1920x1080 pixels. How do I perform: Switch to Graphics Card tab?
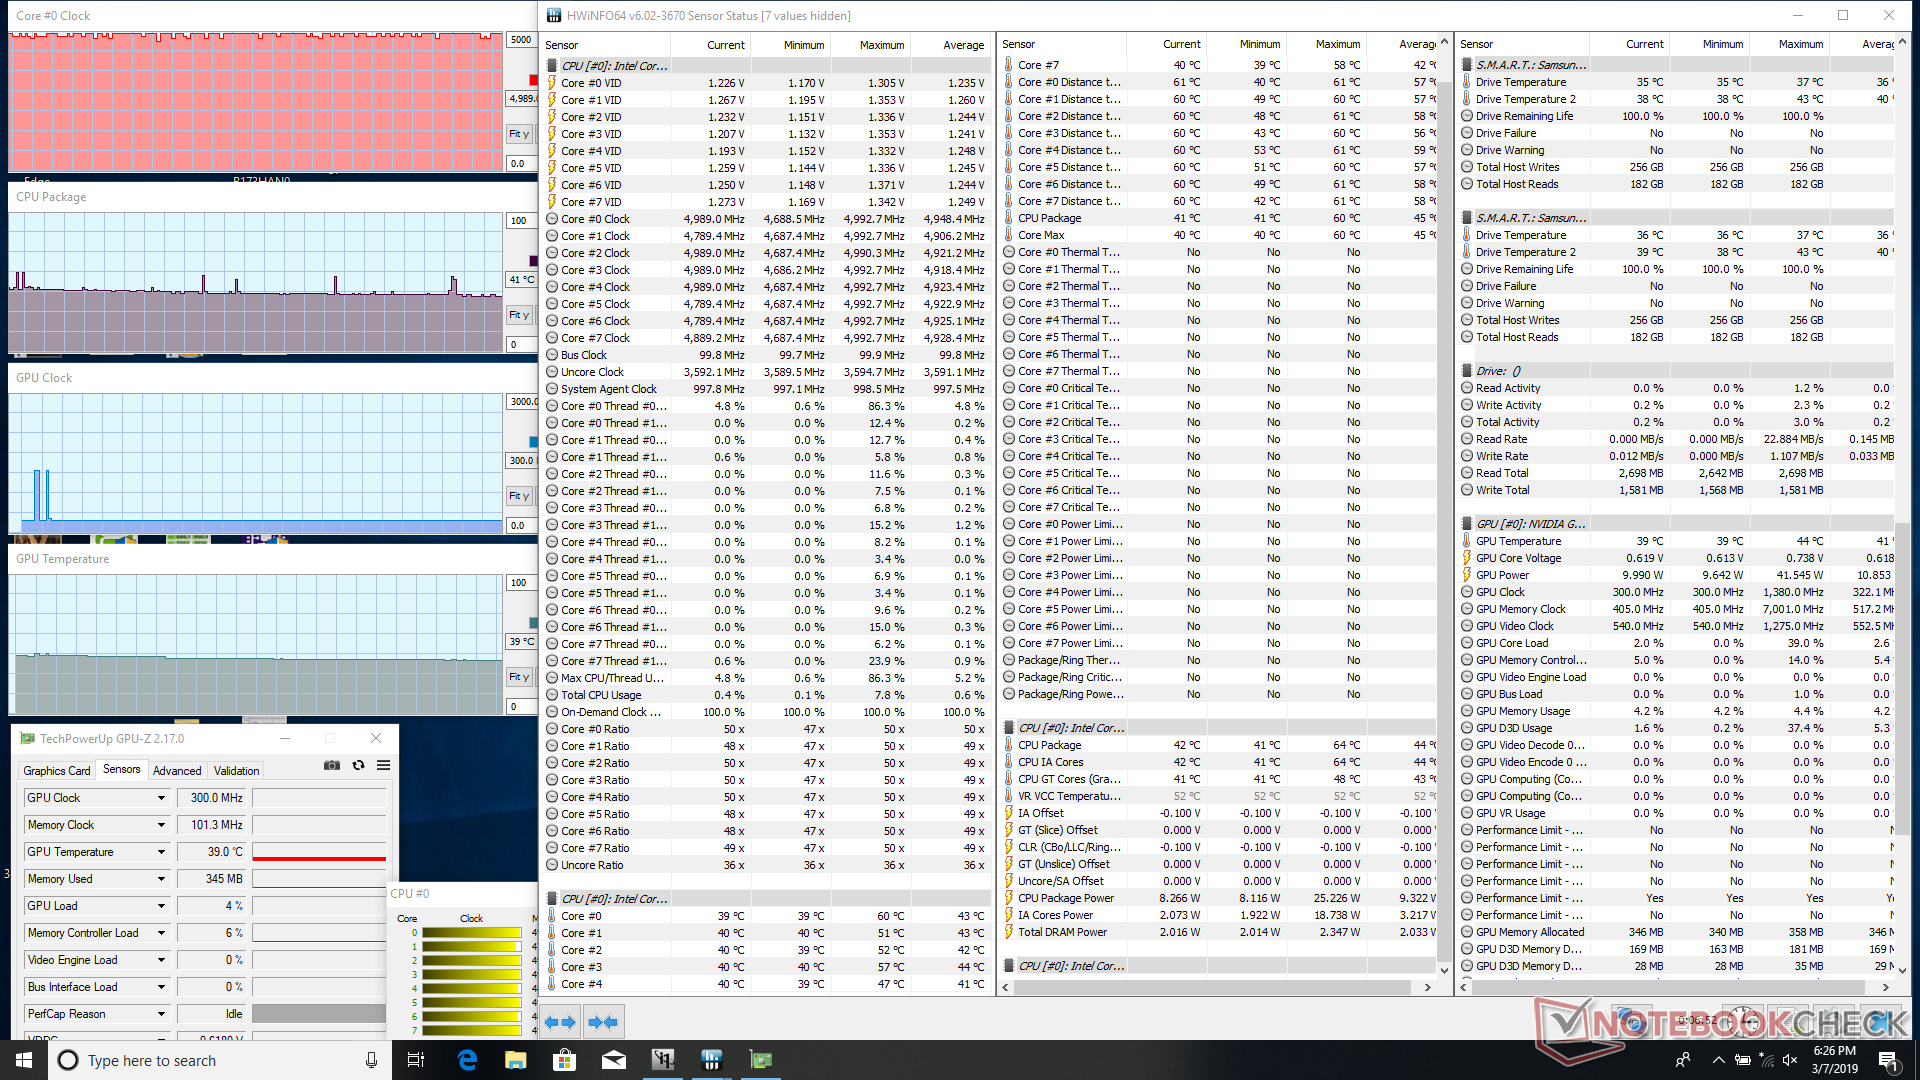point(57,771)
